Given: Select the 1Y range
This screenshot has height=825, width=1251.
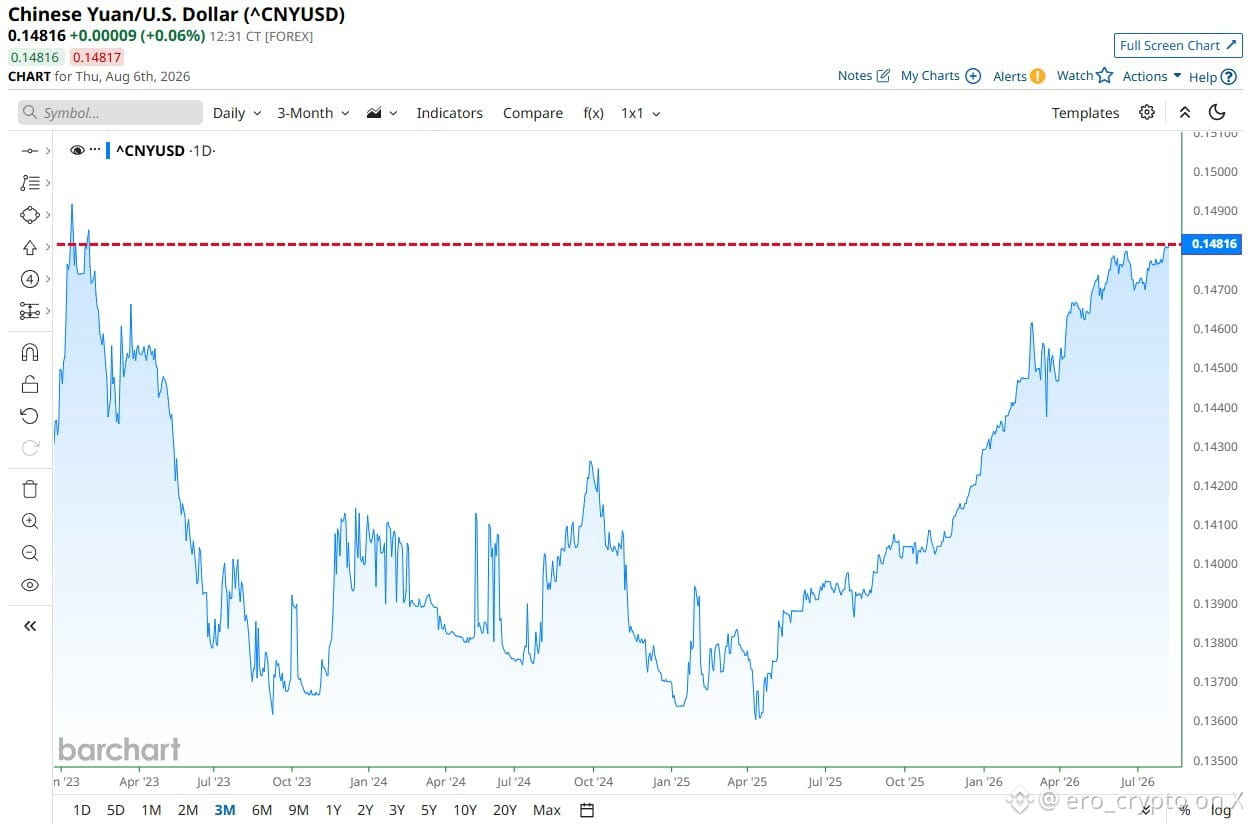Looking at the screenshot, I should [x=333, y=810].
